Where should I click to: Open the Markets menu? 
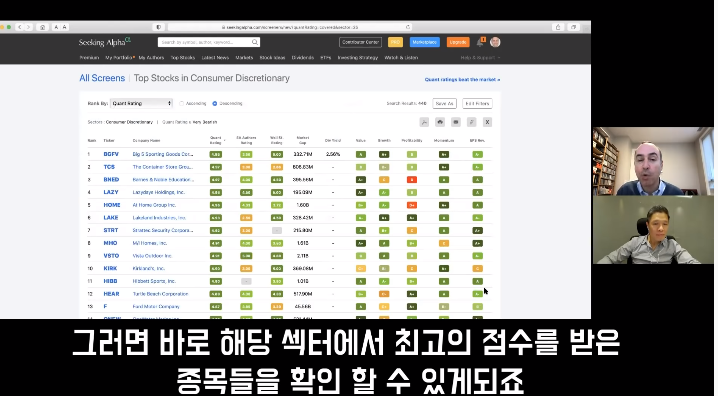click(x=244, y=58)
